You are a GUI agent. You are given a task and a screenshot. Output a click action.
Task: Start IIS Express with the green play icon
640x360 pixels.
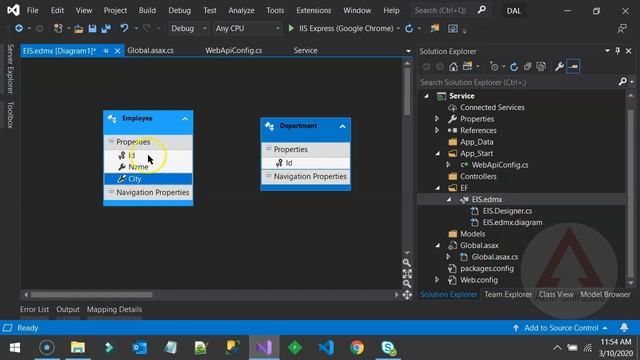click(291, 28)
